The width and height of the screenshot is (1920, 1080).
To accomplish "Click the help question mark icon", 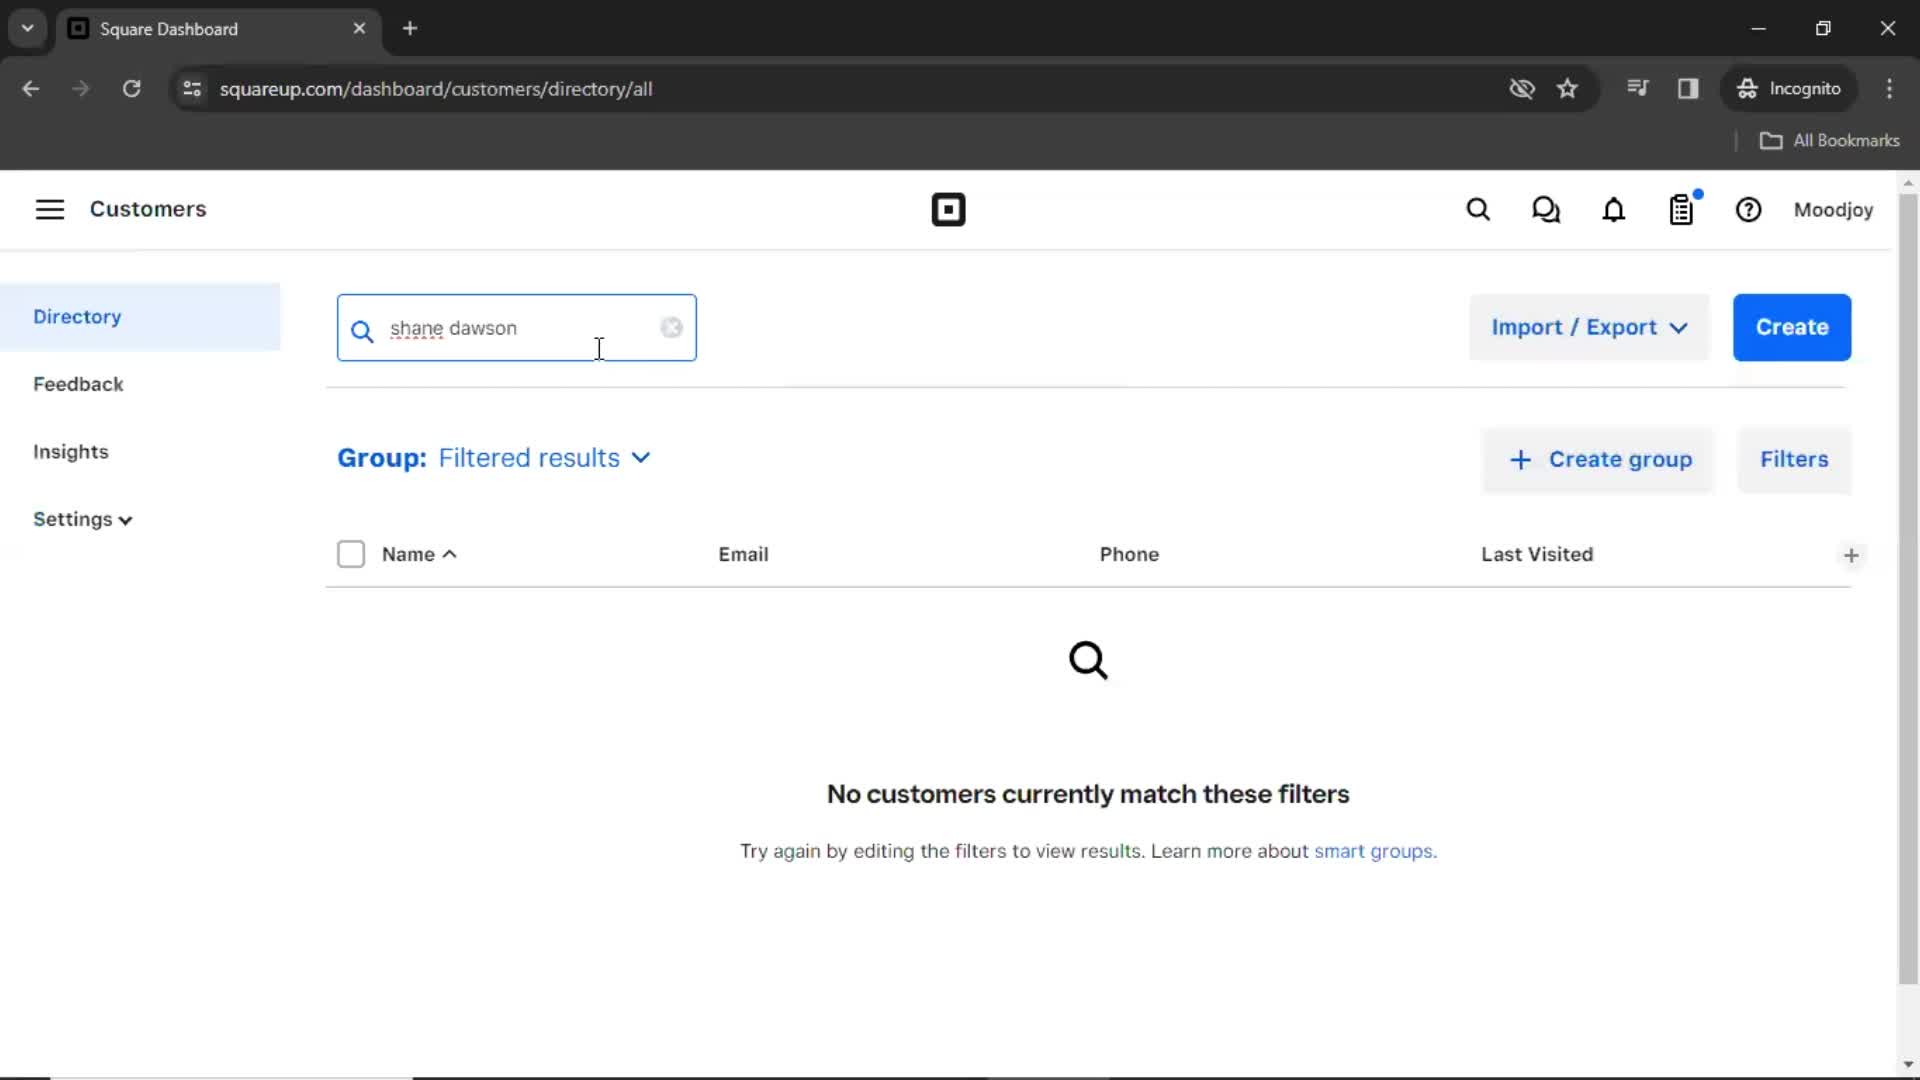I will pyautogui.click(x=1749, y=208).
